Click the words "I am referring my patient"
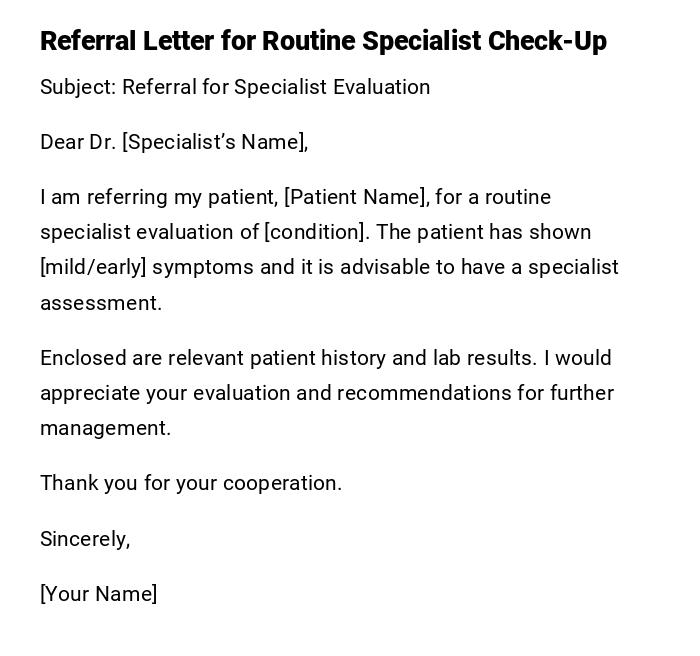Image resolution: width=700 pixels, height=656 pixels. (158, 197)
